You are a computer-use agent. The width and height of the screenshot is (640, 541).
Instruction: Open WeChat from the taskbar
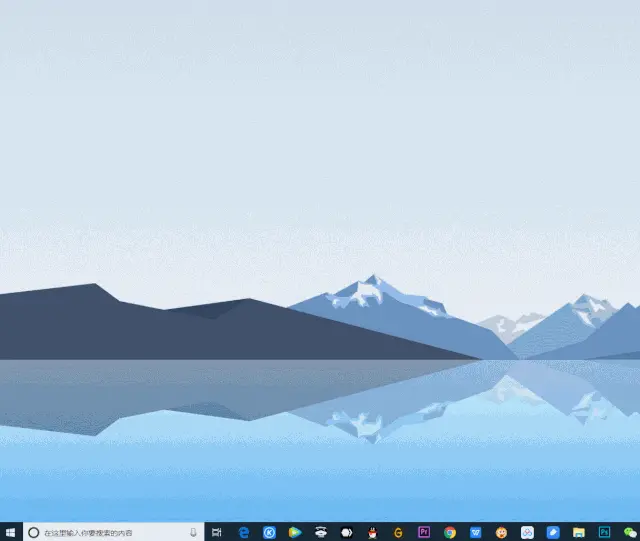630,532
